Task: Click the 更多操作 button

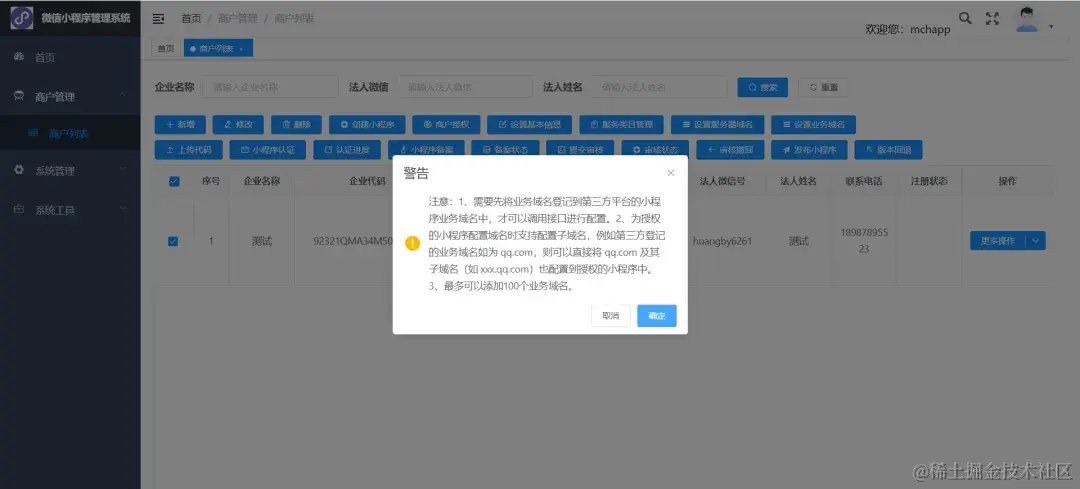Action: [x=998, y=241]
